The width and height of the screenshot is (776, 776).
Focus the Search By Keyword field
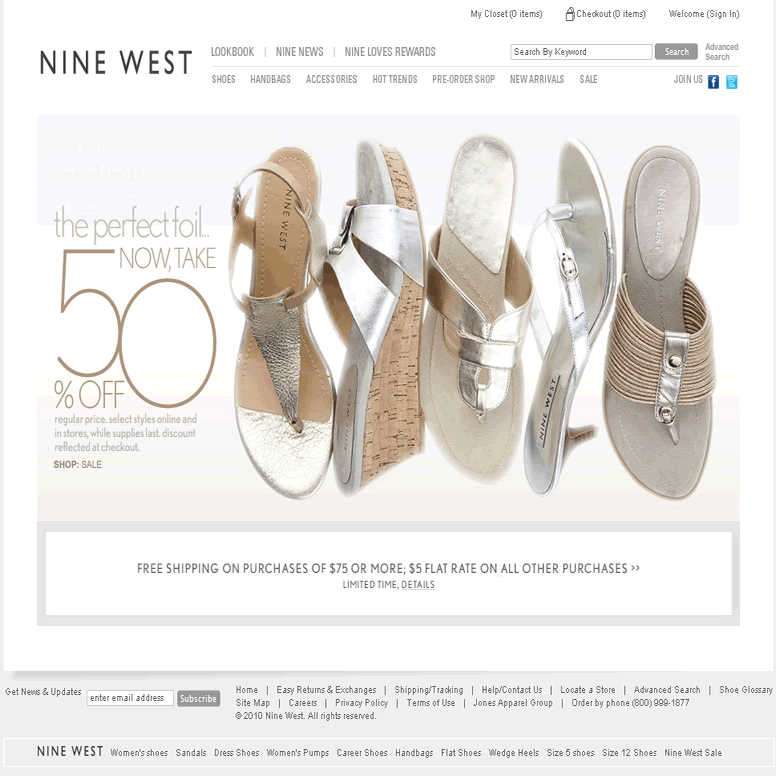tap(581, 52)
